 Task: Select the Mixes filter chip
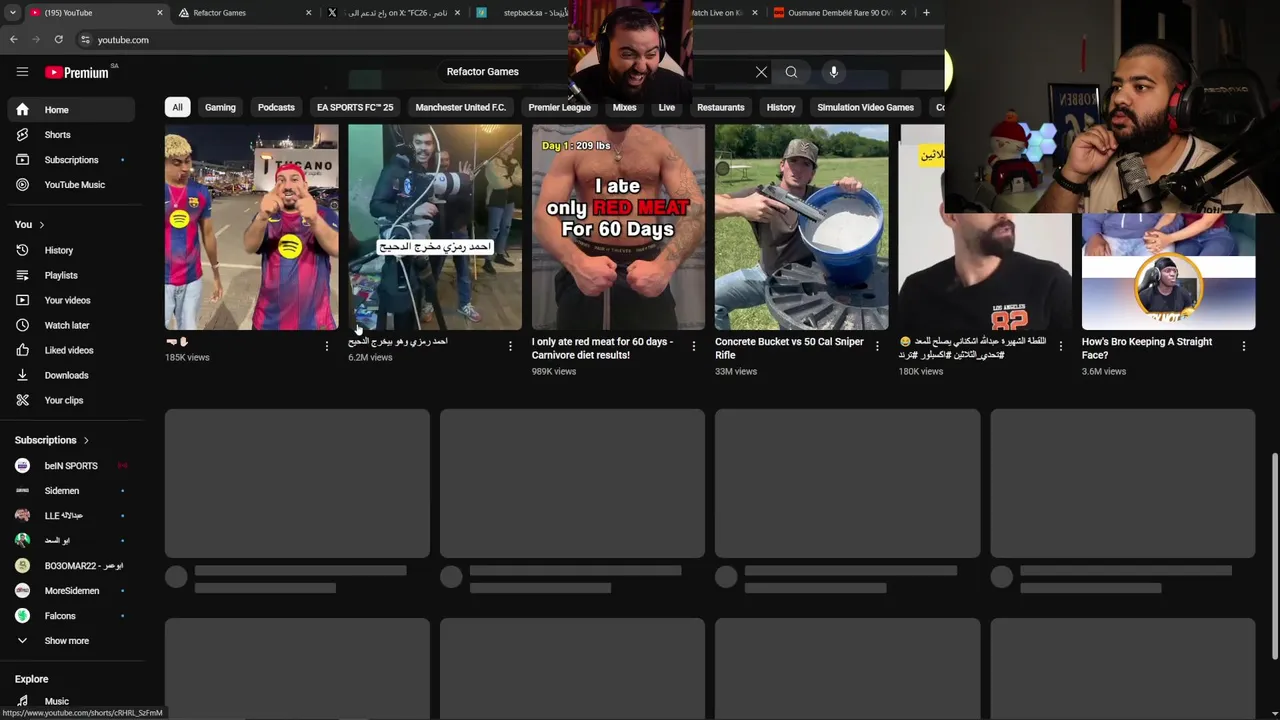pyautogui.click(x=624, y=107)
